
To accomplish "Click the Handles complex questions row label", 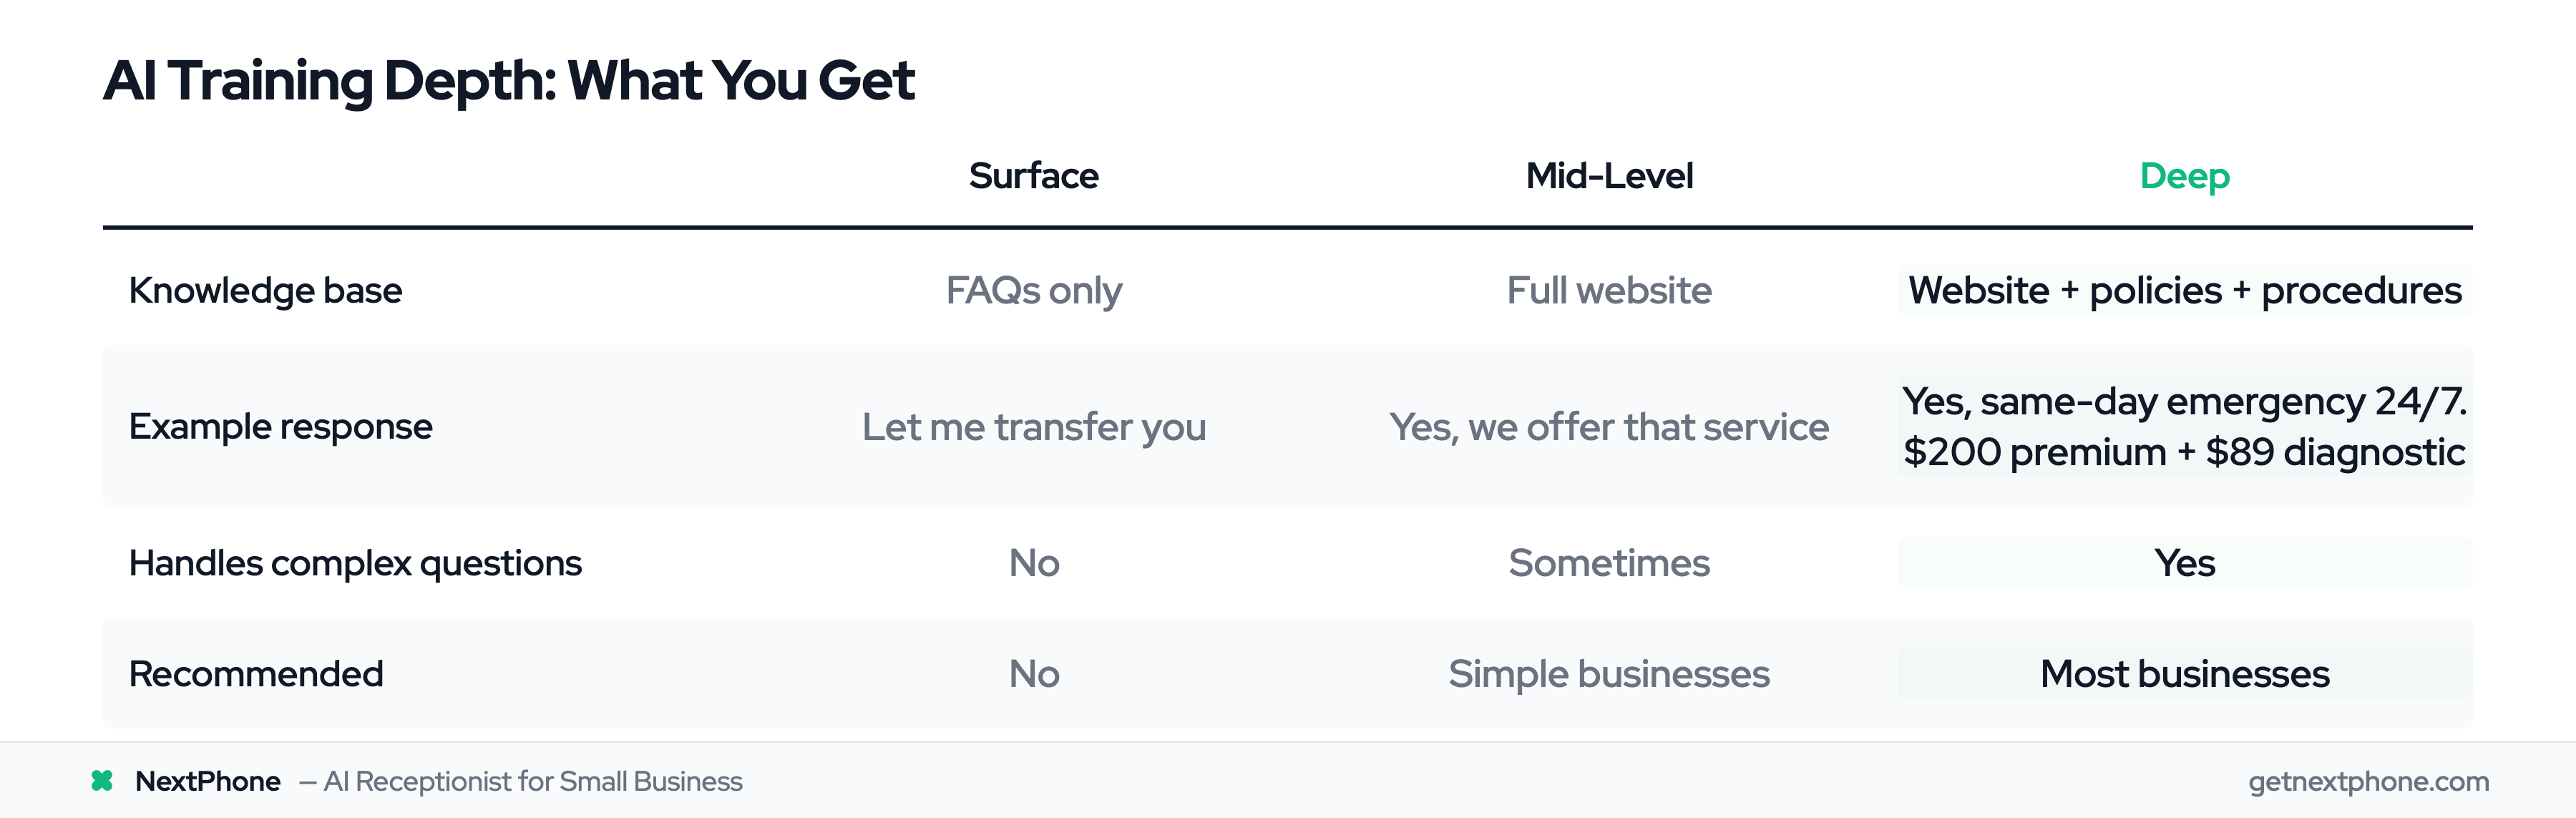I will (355, 563).
